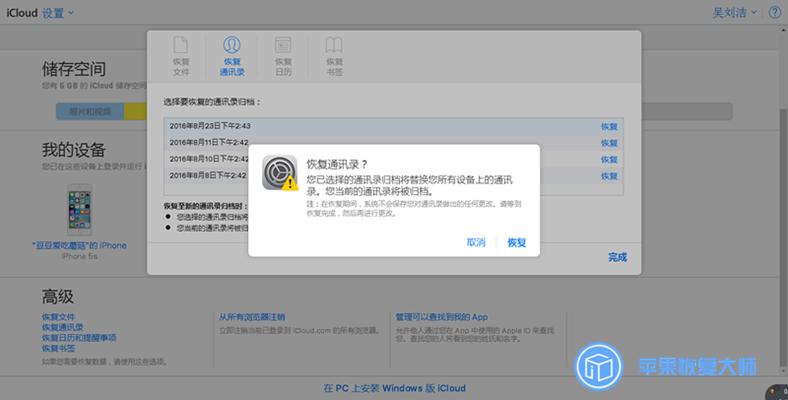Screen dimensions: 788x400
Task: Open the Restore Files tab icon (恢复文件)
Action: click(181, 56)
